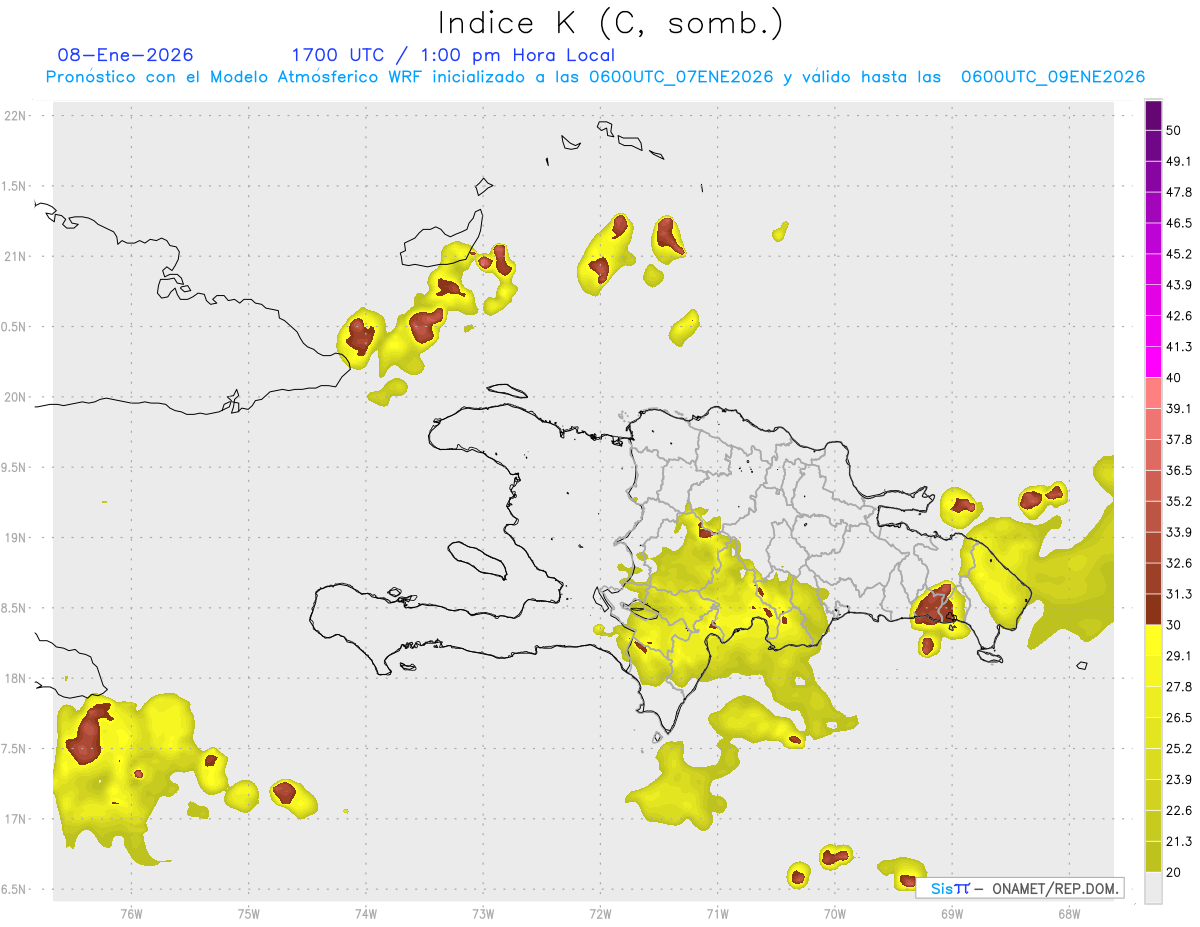
Task: Click the "74W" longitude label
Action: (x=365, y=914)
